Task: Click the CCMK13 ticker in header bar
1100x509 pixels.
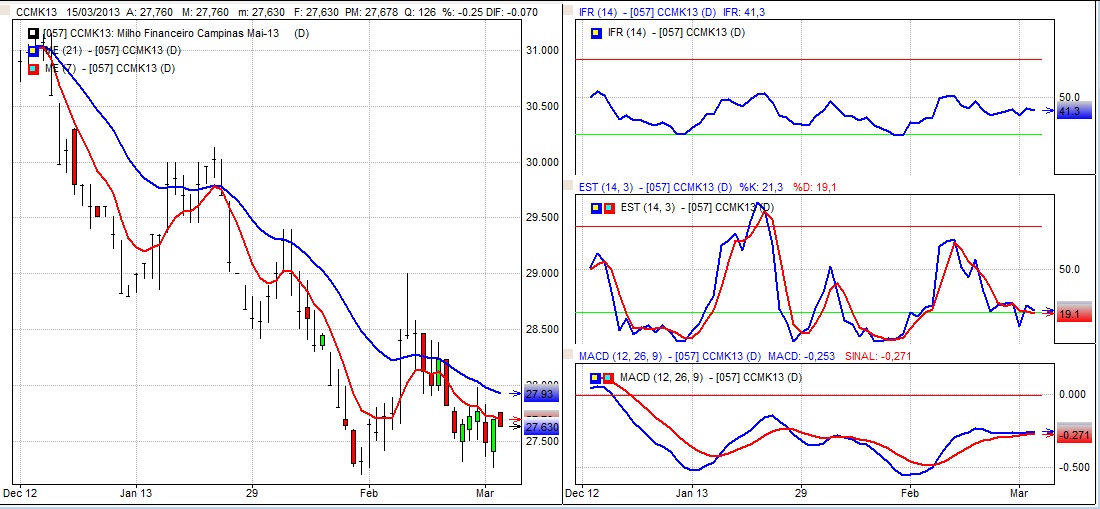Action: tap(24, 11)
